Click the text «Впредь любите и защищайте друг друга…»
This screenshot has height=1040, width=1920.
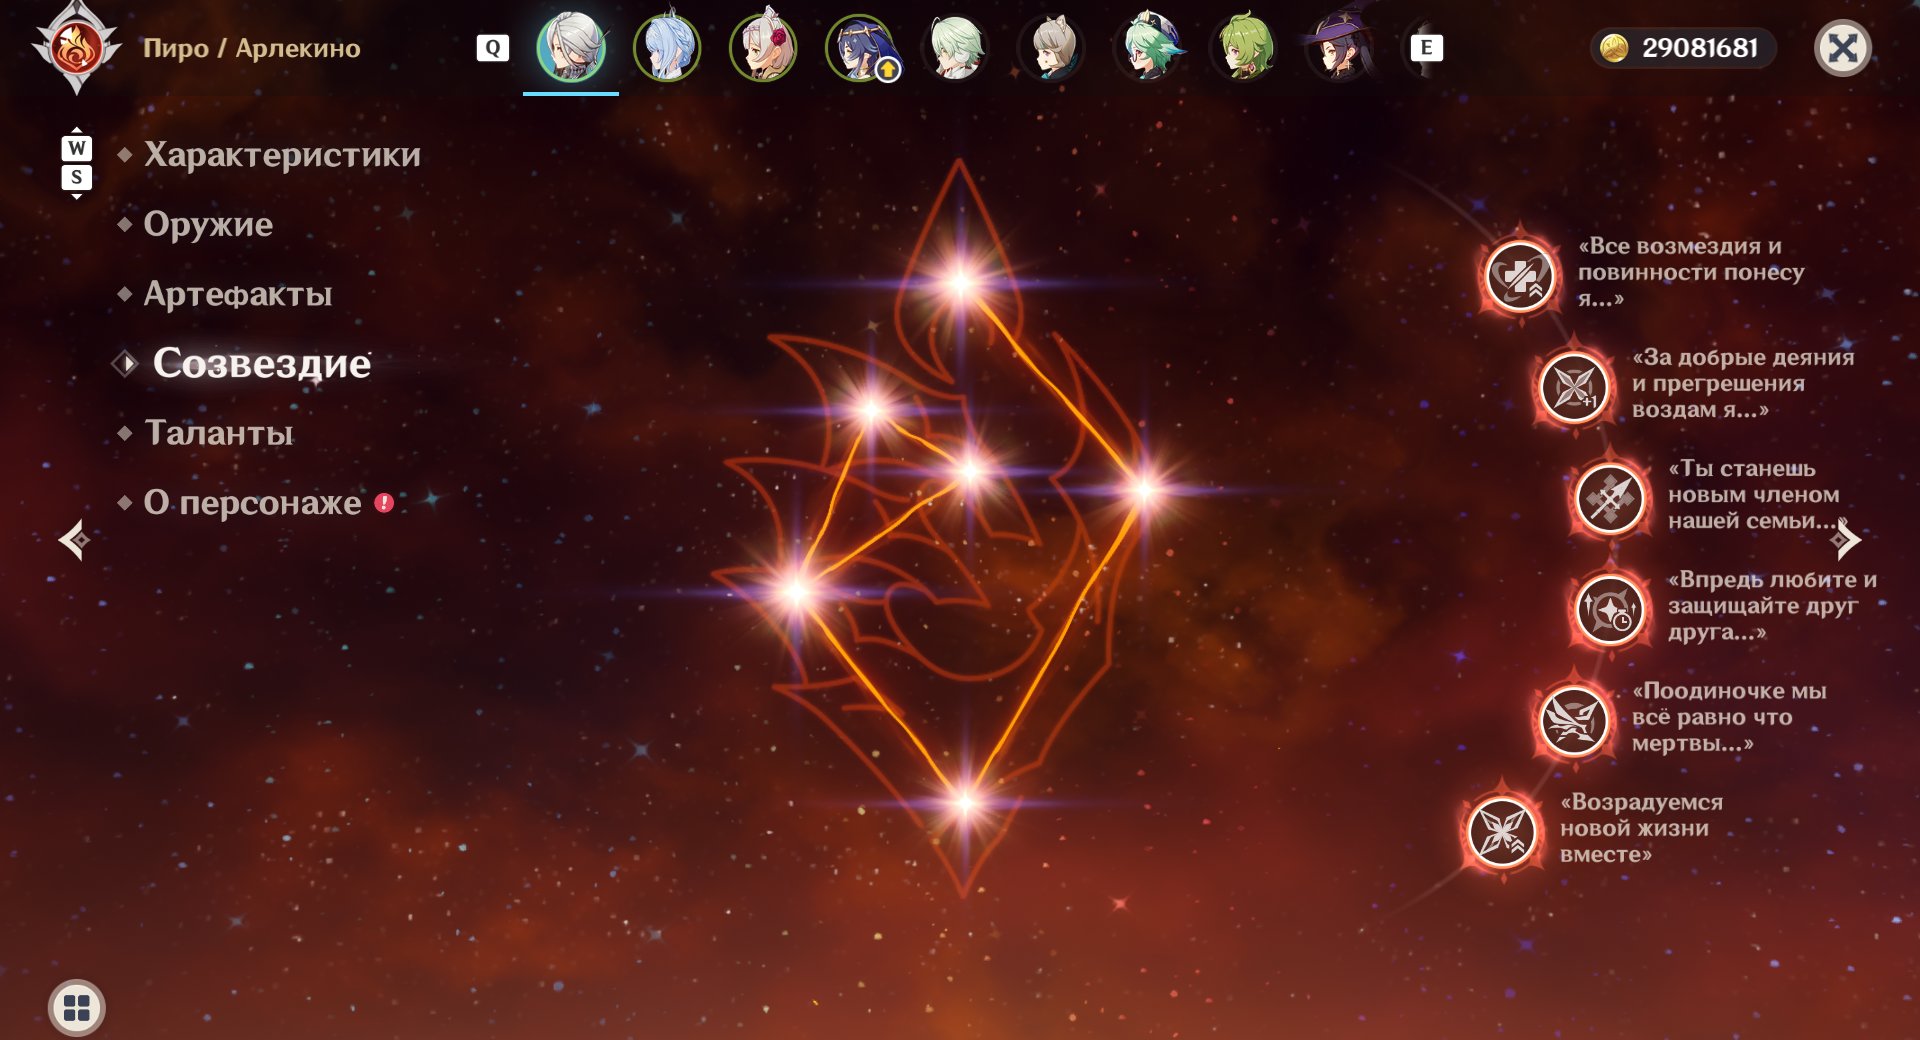1772,605
